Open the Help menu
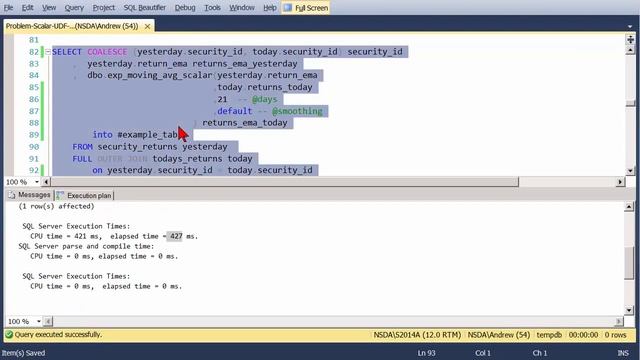 click(x=269, y=8)
